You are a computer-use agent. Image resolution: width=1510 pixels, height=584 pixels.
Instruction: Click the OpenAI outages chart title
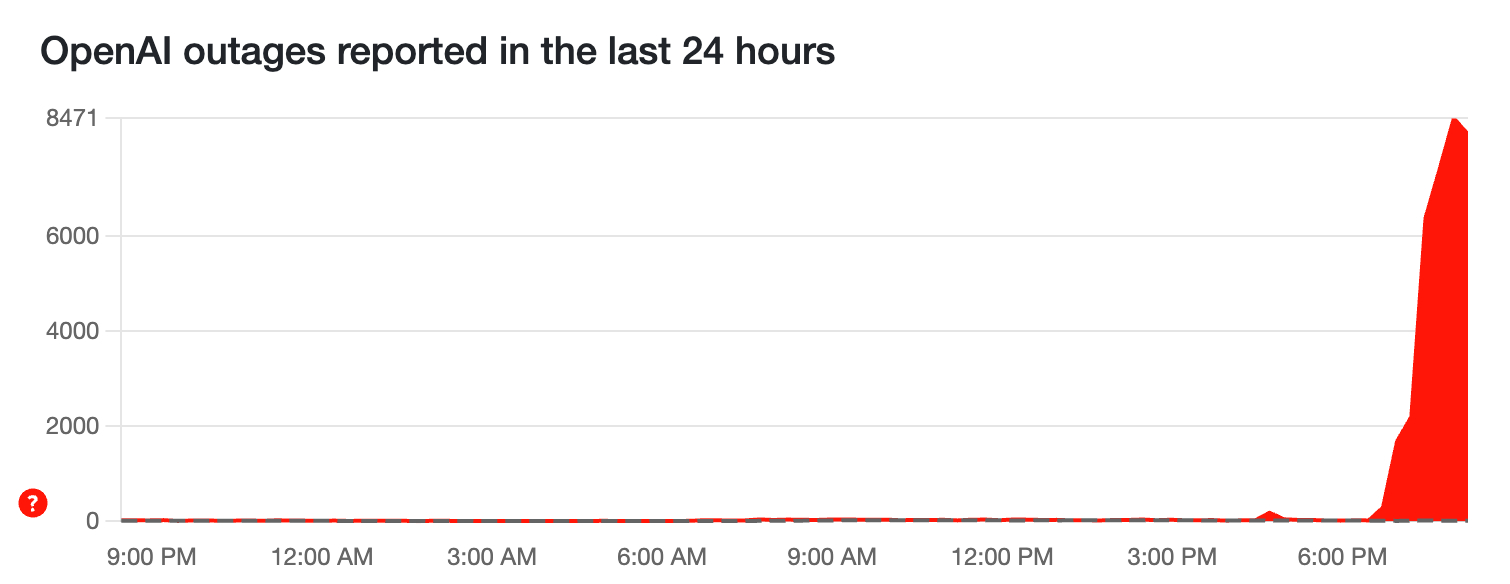pos(437,51)
